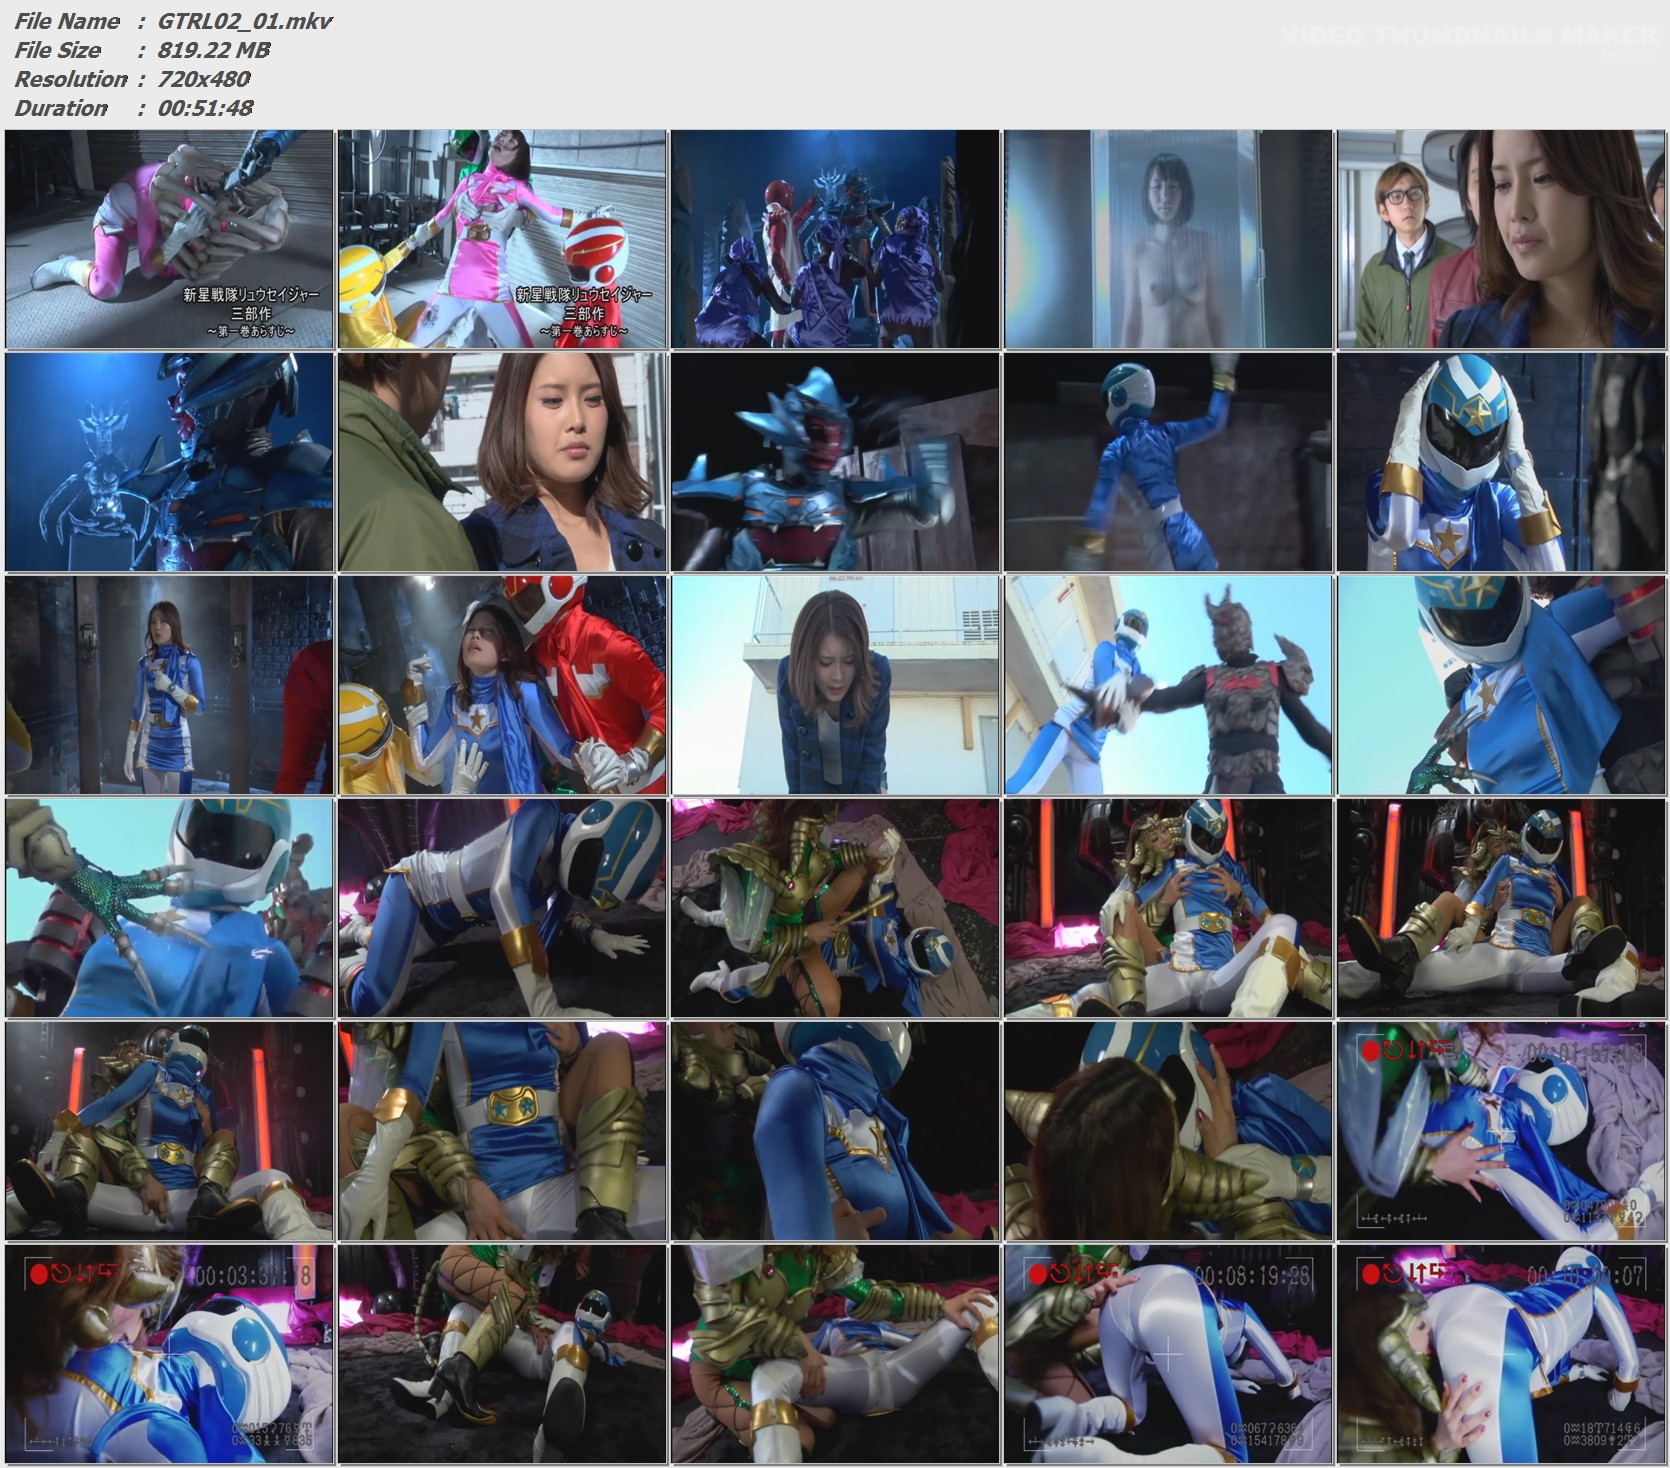Open thumbnail of woman in plaid coat facing man
The image size is (1670, 1468).
[x=502, y=461]
